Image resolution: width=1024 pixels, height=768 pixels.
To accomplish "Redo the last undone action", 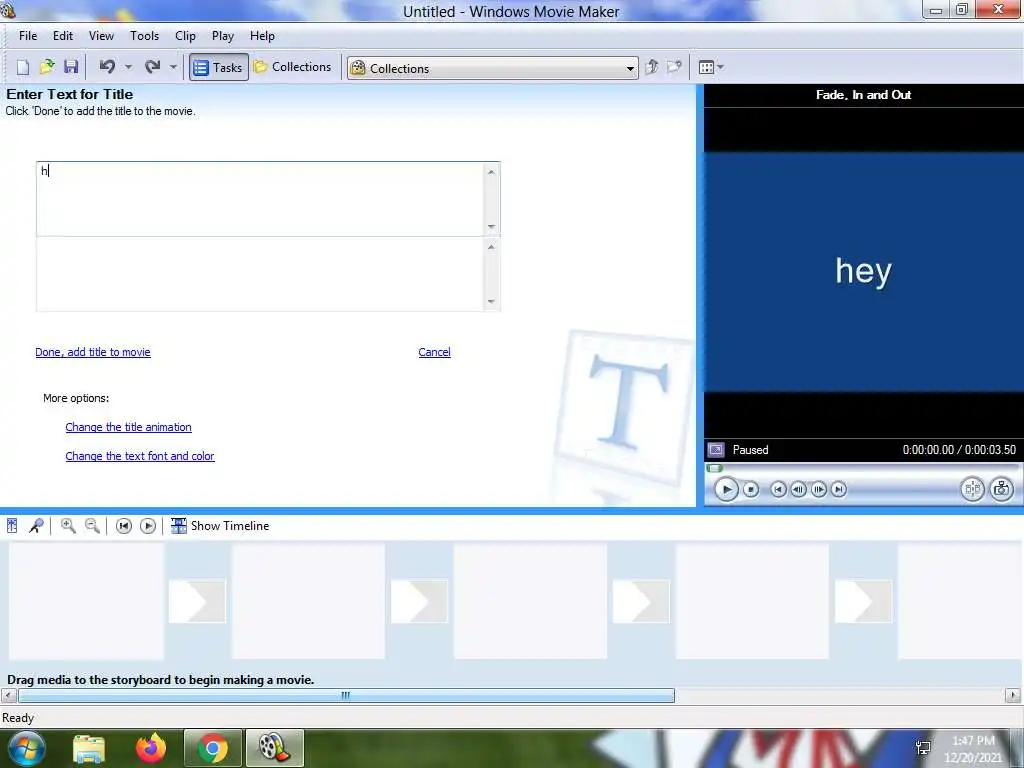I will (x=153, y=67).
